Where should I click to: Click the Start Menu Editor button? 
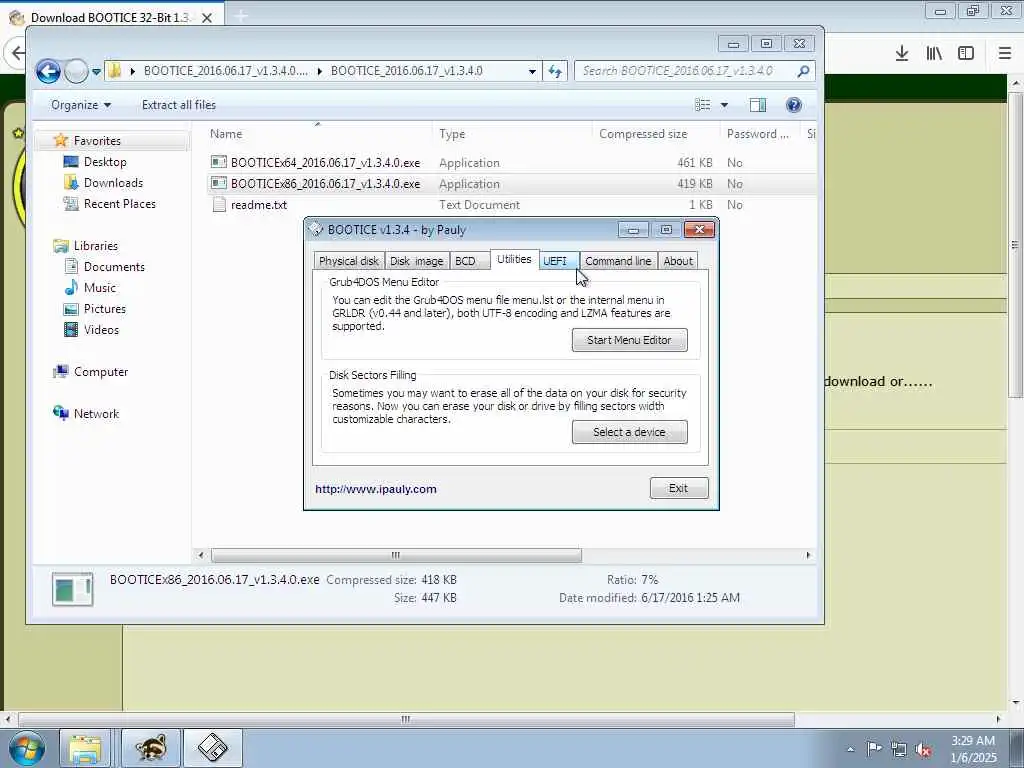pos(630,340)
